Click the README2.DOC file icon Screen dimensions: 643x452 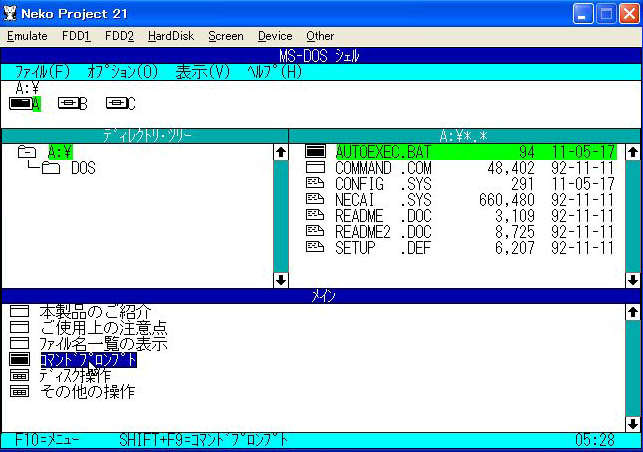(x=315, y=231)
